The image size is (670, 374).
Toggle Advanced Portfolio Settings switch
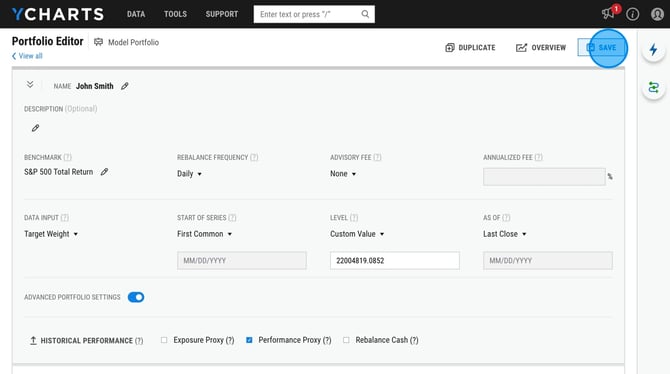tap(136, 297)
